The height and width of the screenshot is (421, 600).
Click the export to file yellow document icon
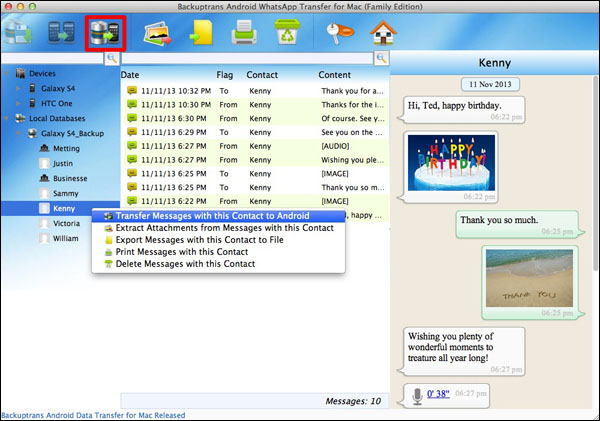tap(201, 33)
